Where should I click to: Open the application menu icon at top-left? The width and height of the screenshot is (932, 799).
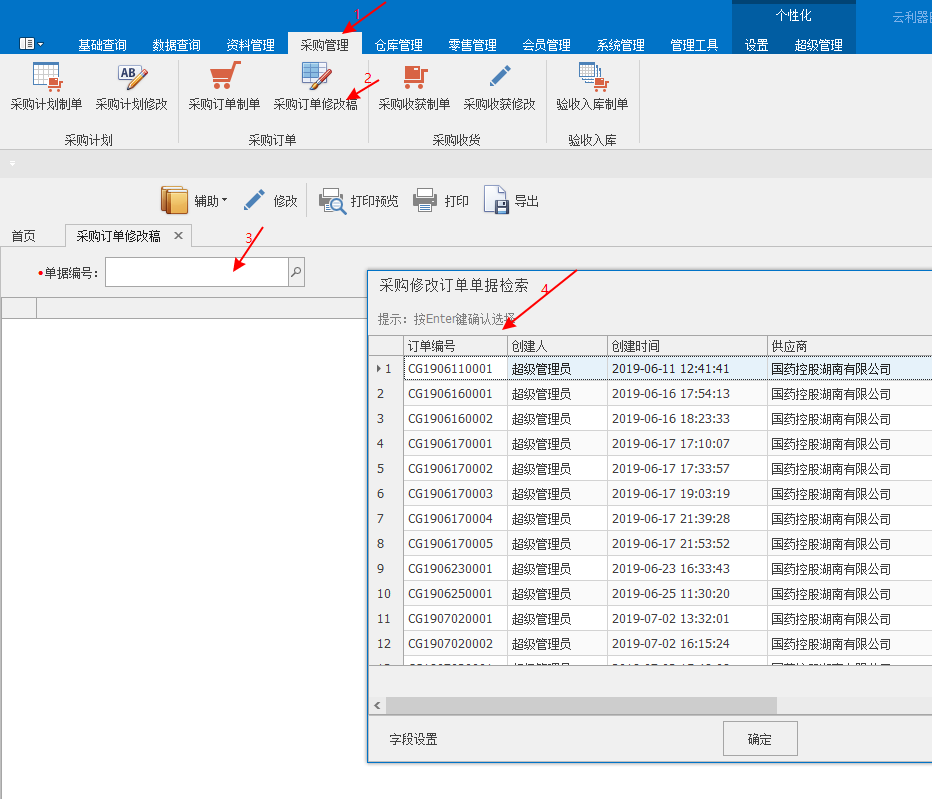pyautogui.click(x=31, y=43)
